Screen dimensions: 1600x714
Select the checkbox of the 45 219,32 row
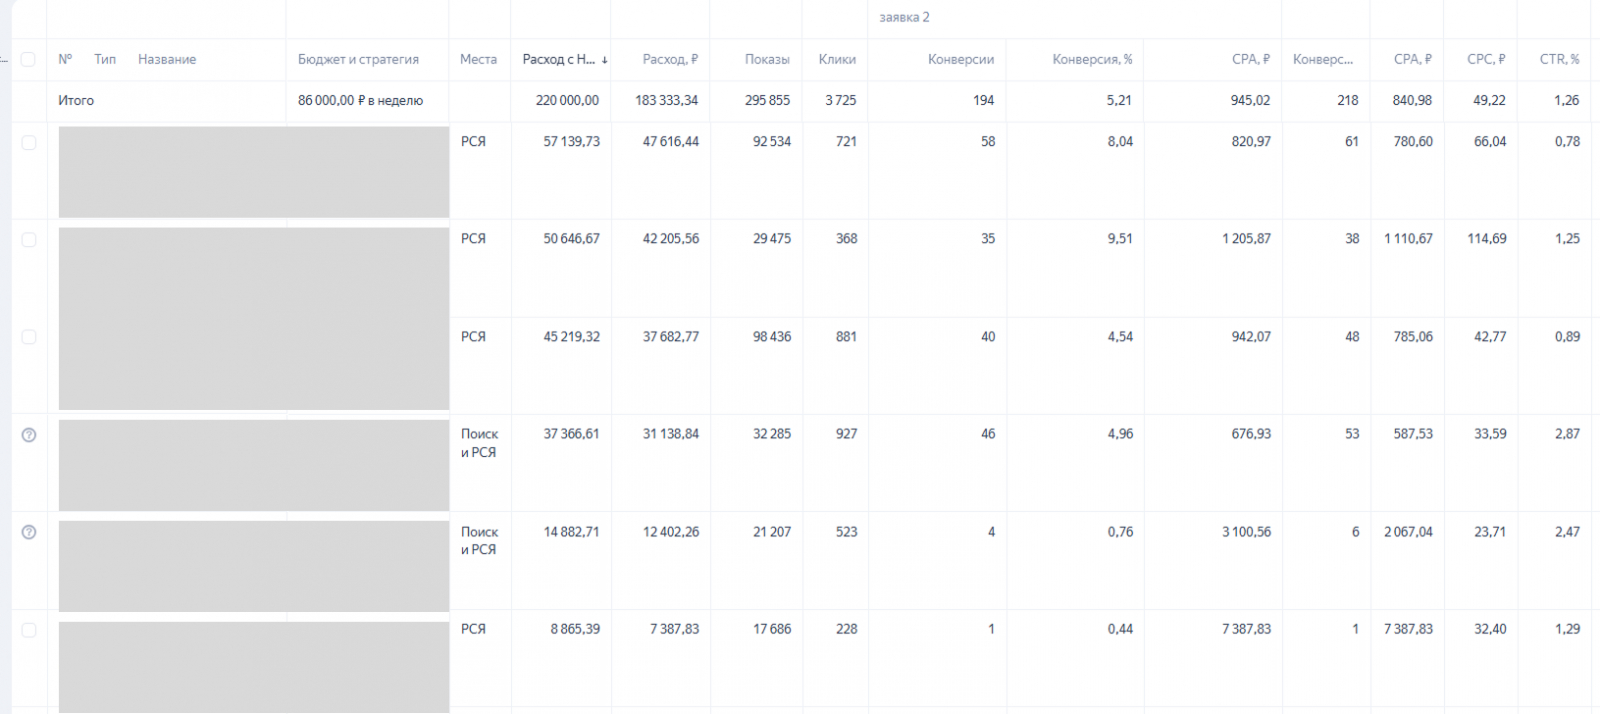coord(29,337)
